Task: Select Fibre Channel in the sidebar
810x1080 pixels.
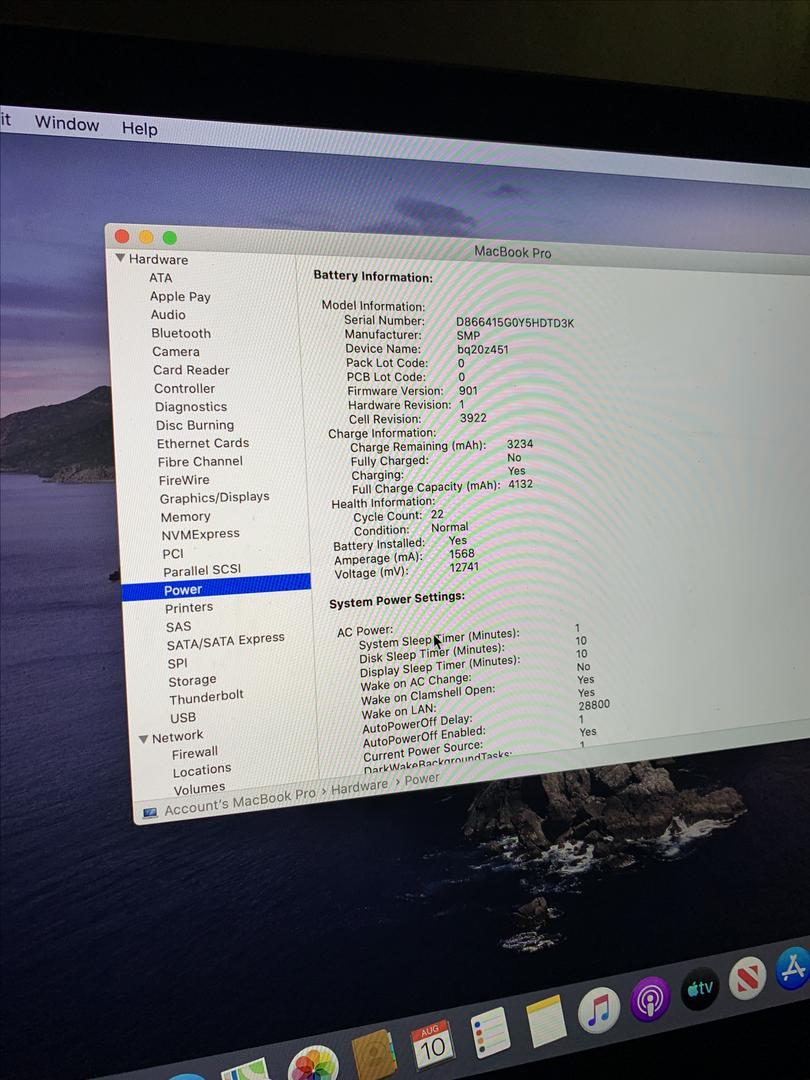Action: point(200,461)
